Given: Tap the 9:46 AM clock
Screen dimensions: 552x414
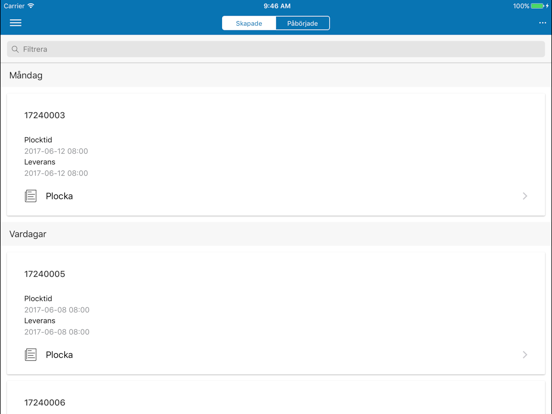Looking at the screenshot, I should click(277, 6).
